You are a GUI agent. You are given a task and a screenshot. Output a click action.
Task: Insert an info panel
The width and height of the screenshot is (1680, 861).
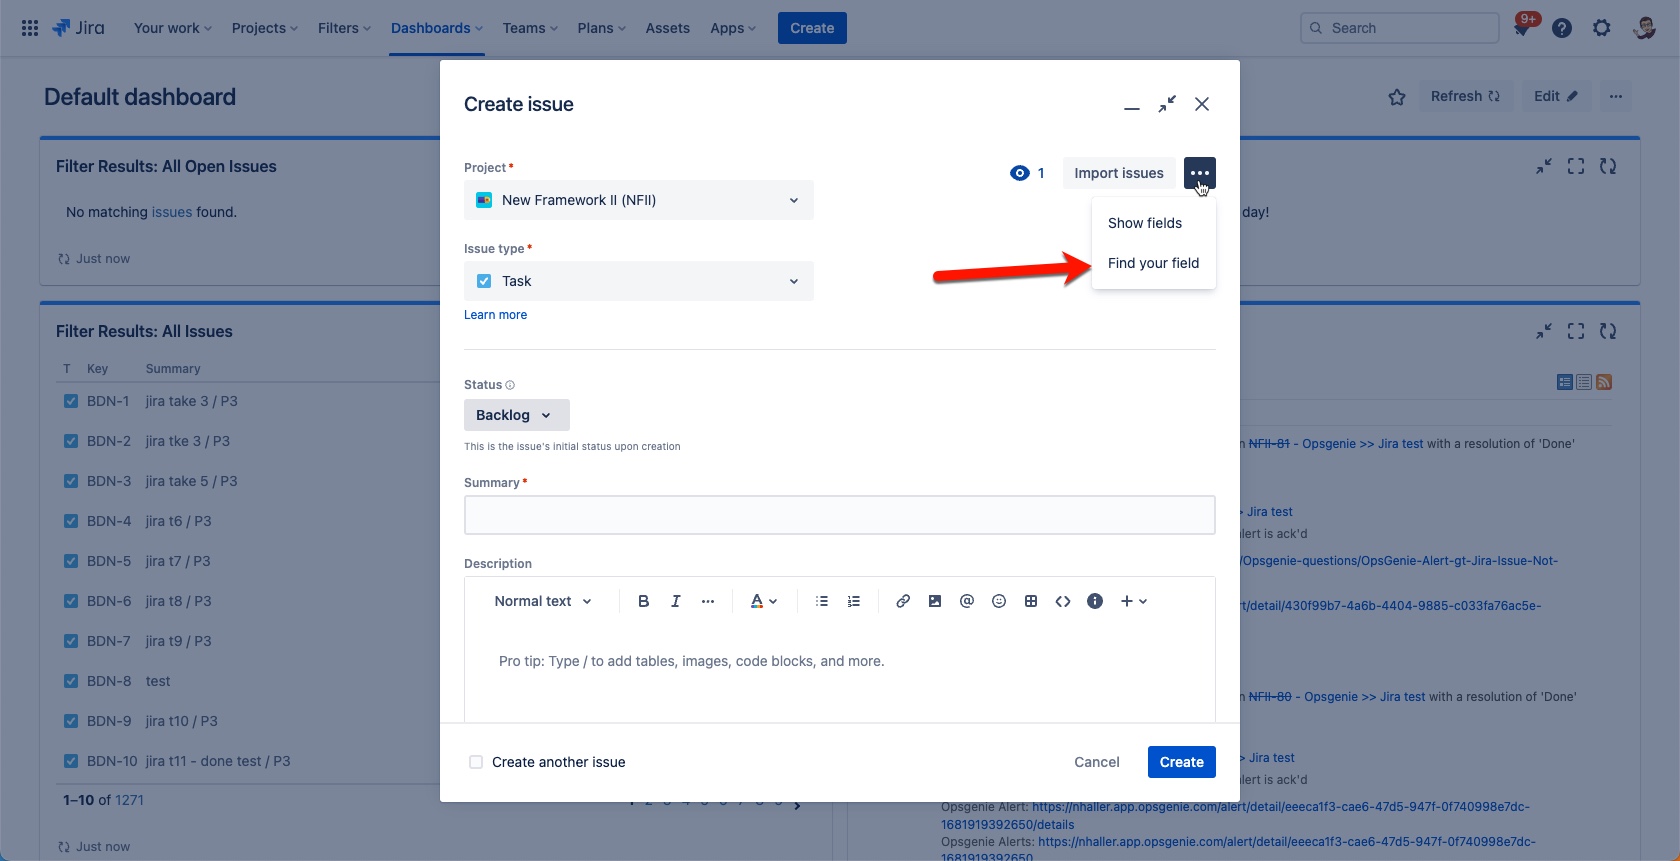click(x=1095, y=601)
